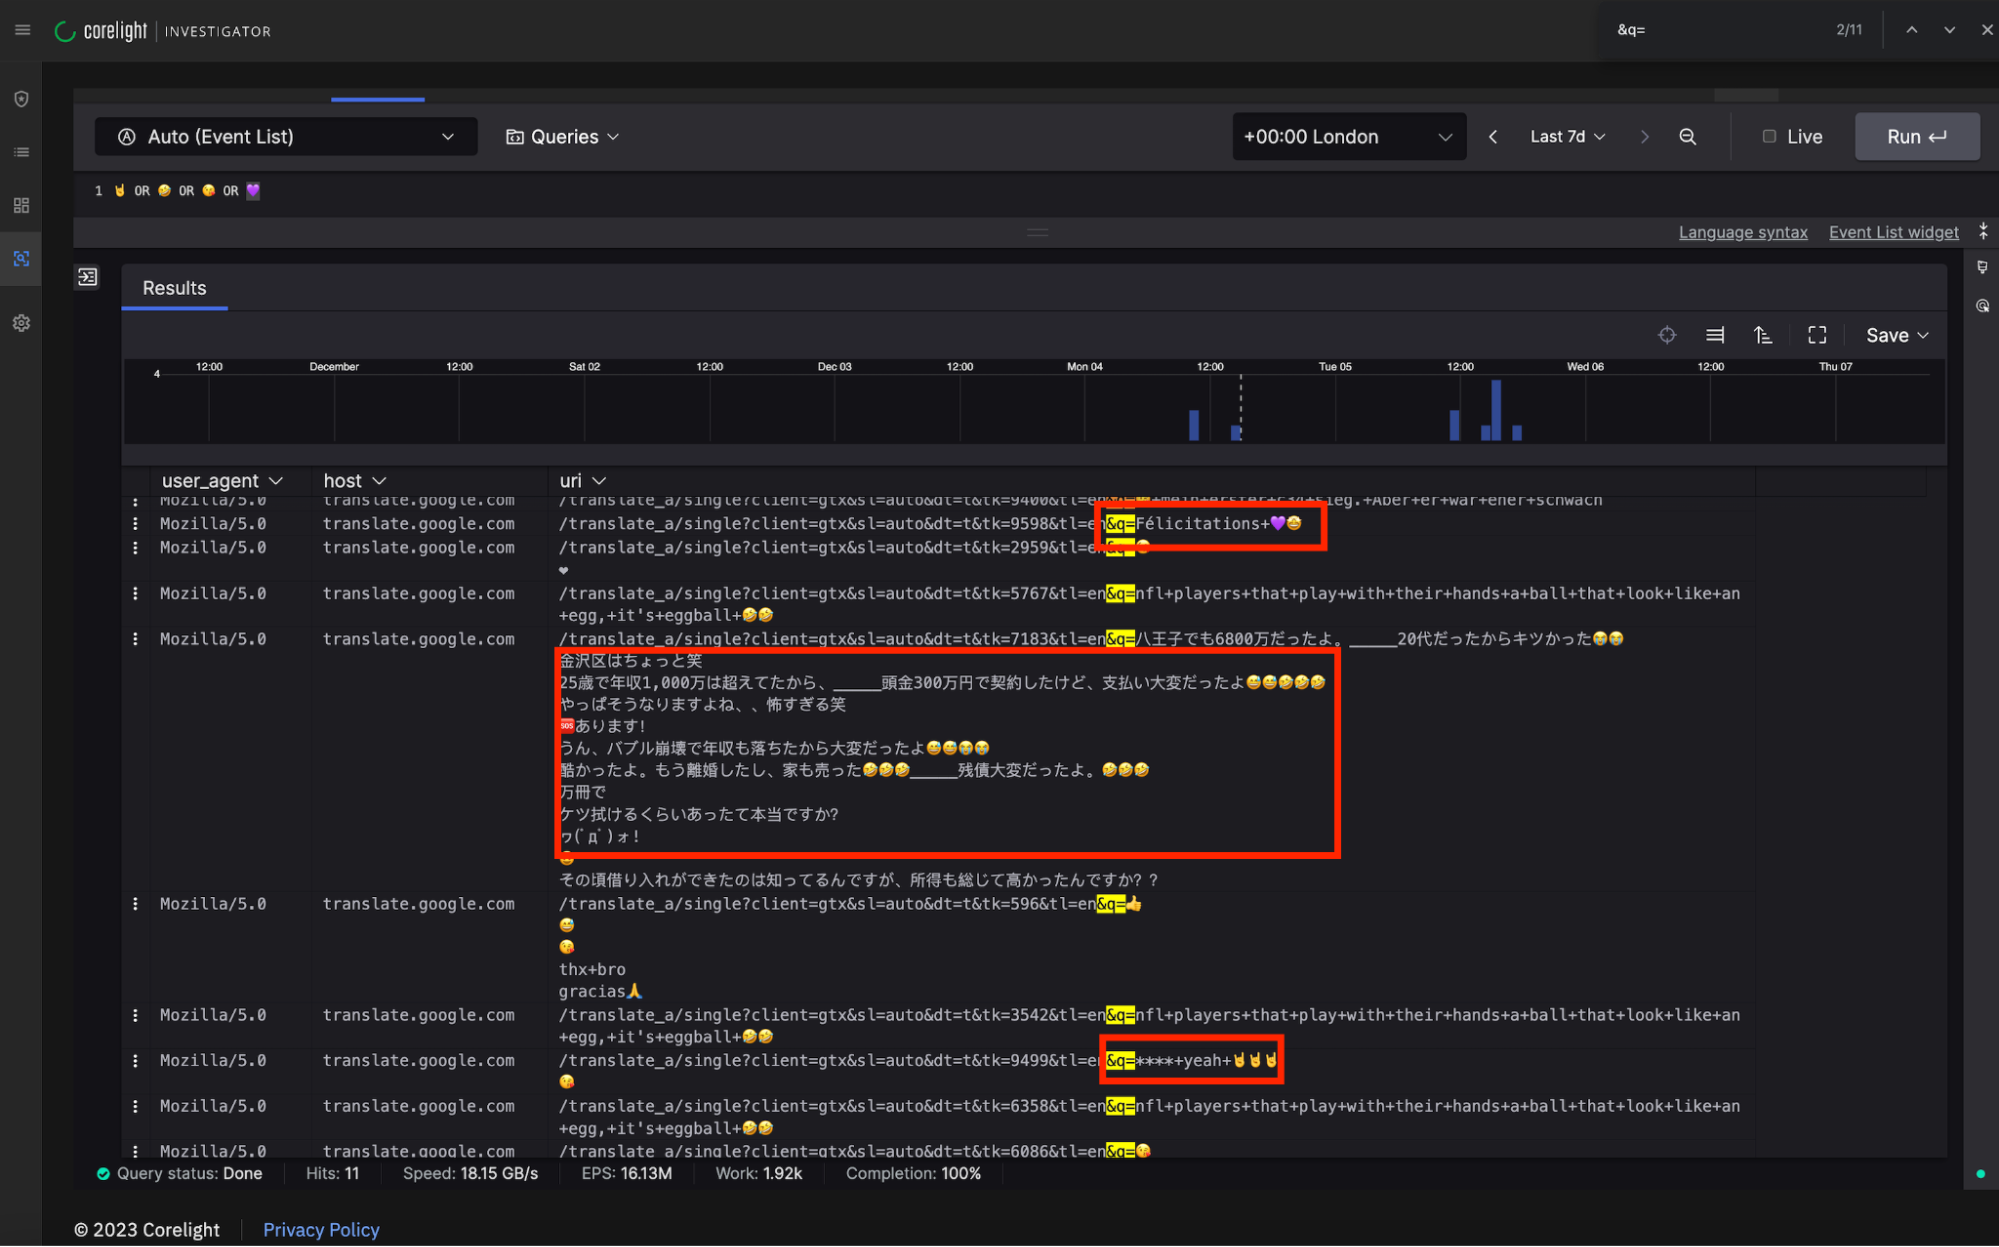Click the sort order icon in results toolbar
The height and width of the screenshot is (1247, 1999).
click(x=1763, y=335)
